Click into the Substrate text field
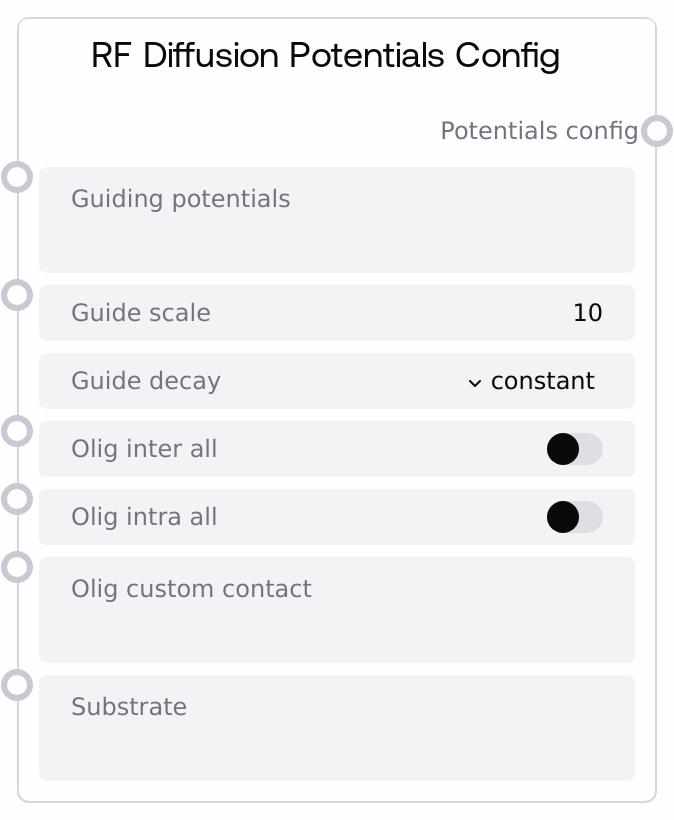Screen dimensions: 674x820 [x=336, y=740]
